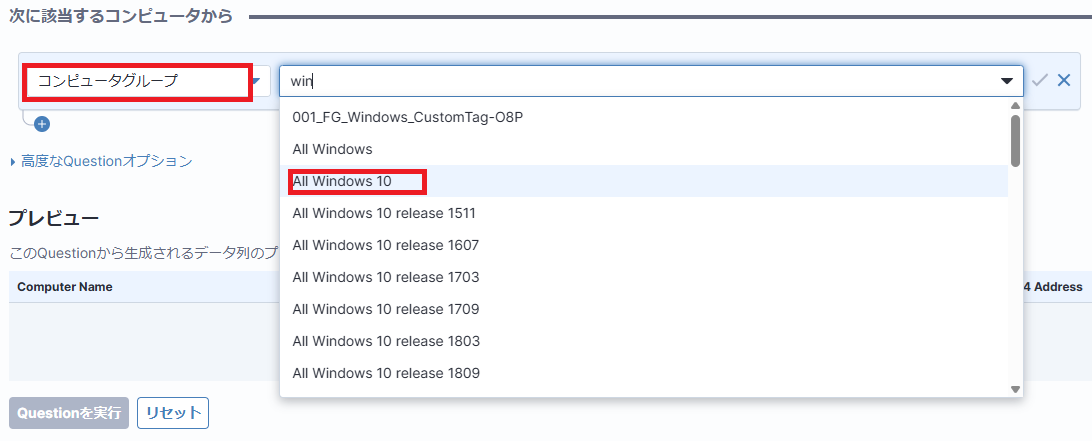Confirm filter with the checkmark icon
Image resolution: width=1092 pixels, height=441 pixels.
1040,81
